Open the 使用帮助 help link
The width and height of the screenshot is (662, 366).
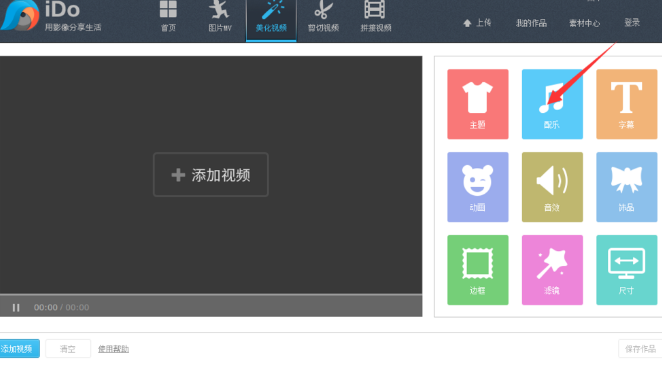pyautogui.click(x=114, y=349)
